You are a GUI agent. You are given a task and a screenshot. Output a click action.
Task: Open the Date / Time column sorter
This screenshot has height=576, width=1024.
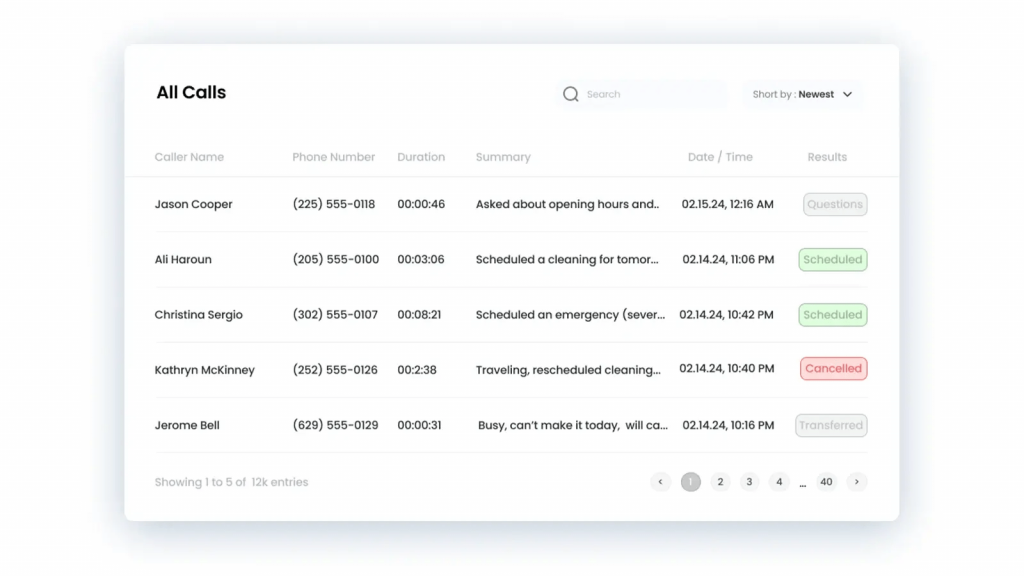tap(720, 157)
